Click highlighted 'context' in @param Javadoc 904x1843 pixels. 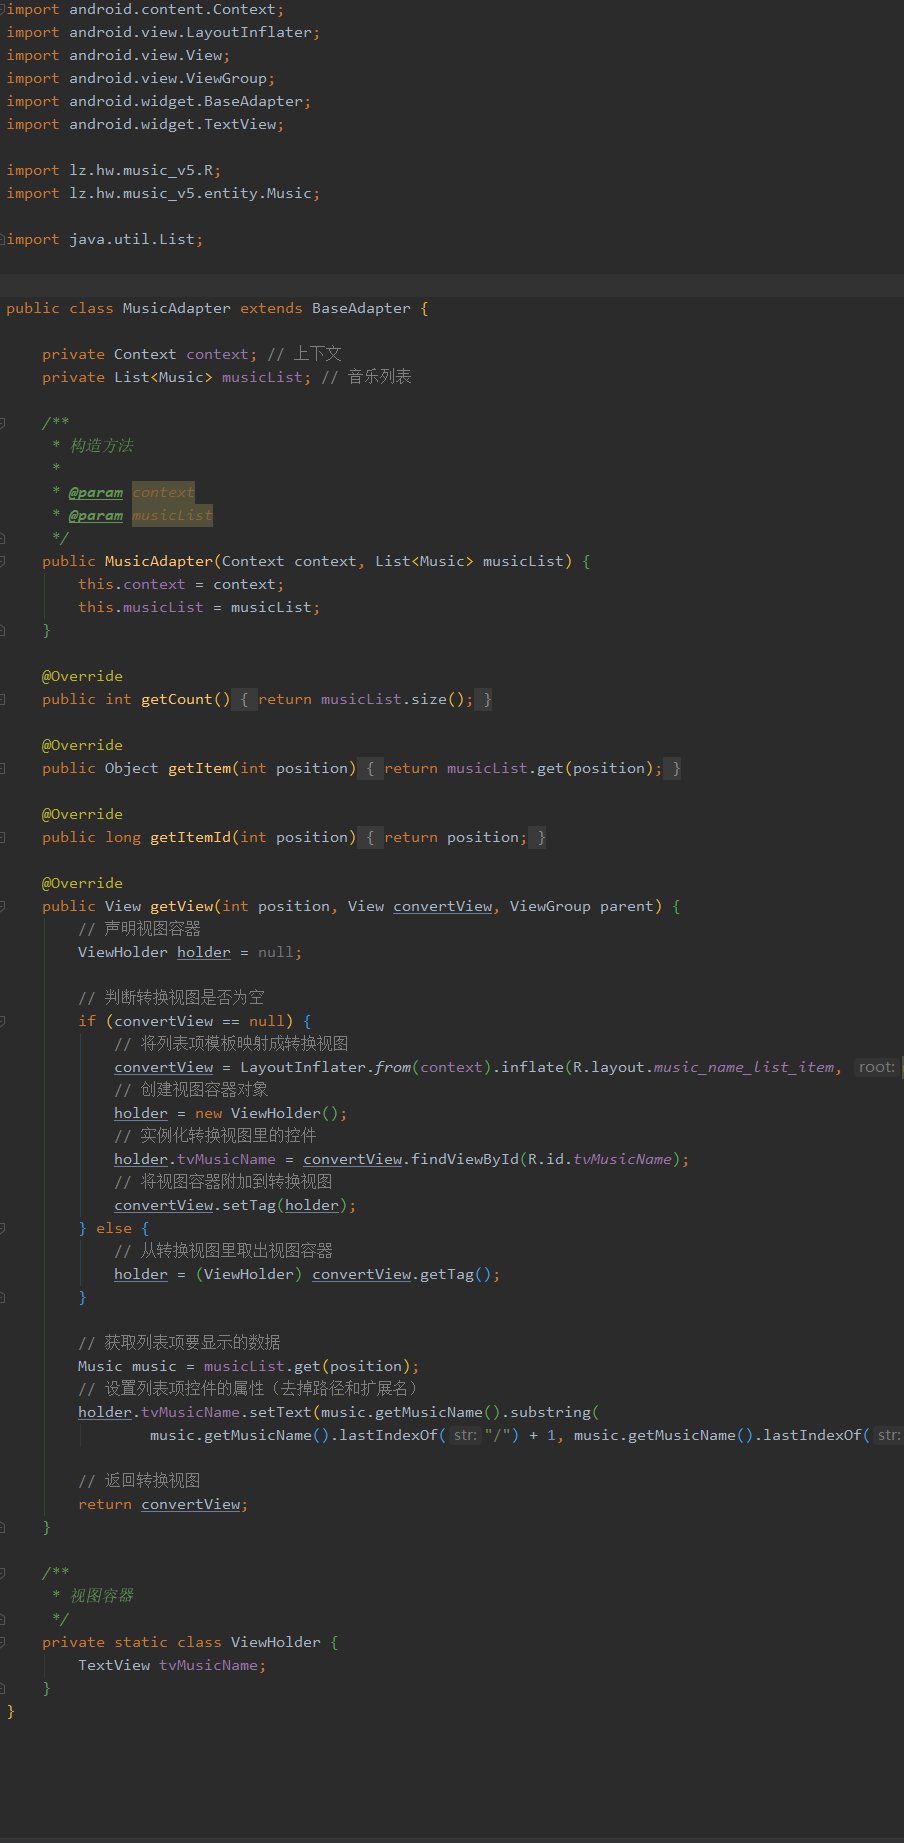pos(163,492)
